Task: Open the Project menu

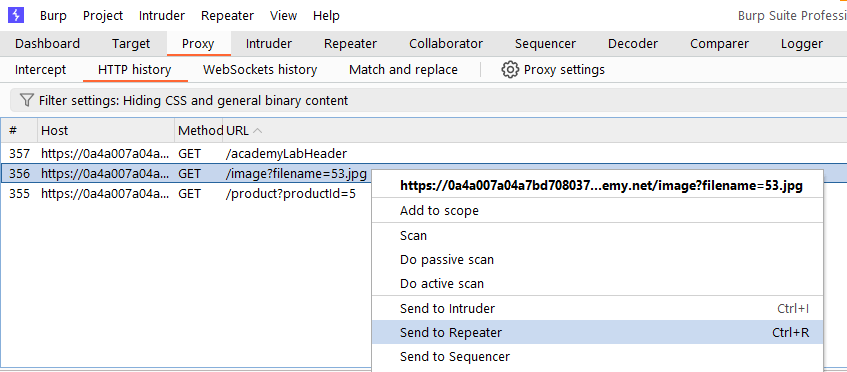Action: point(103,16)
